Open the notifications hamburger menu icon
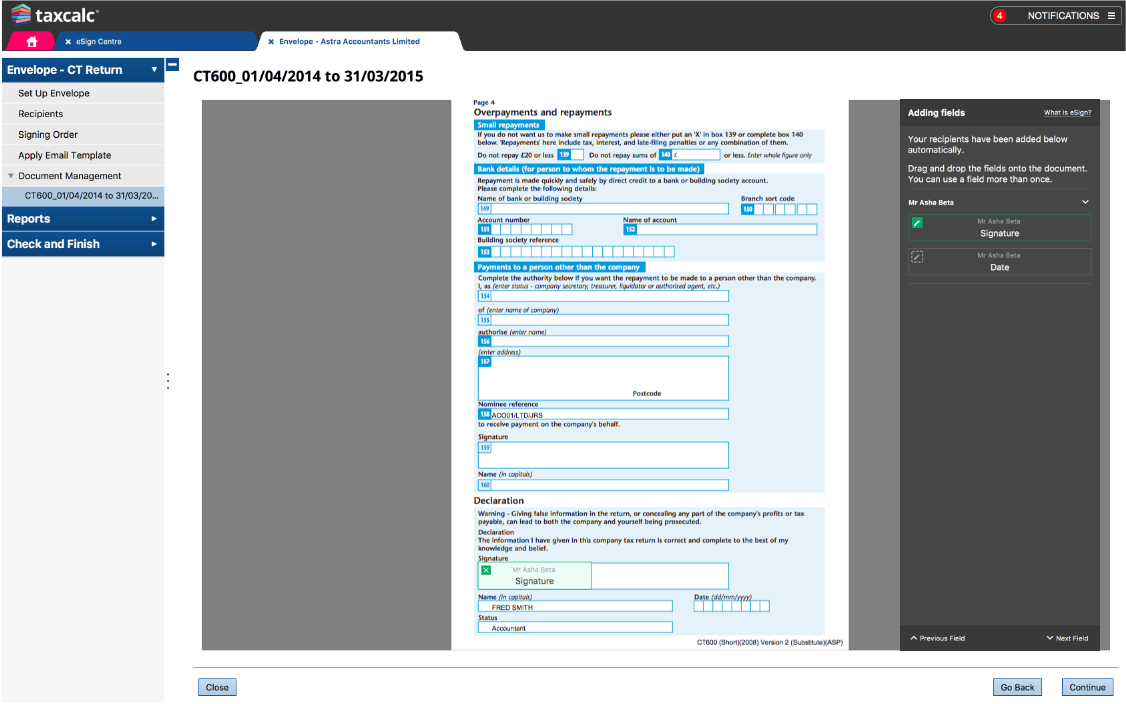 [x=1111, y=16]
